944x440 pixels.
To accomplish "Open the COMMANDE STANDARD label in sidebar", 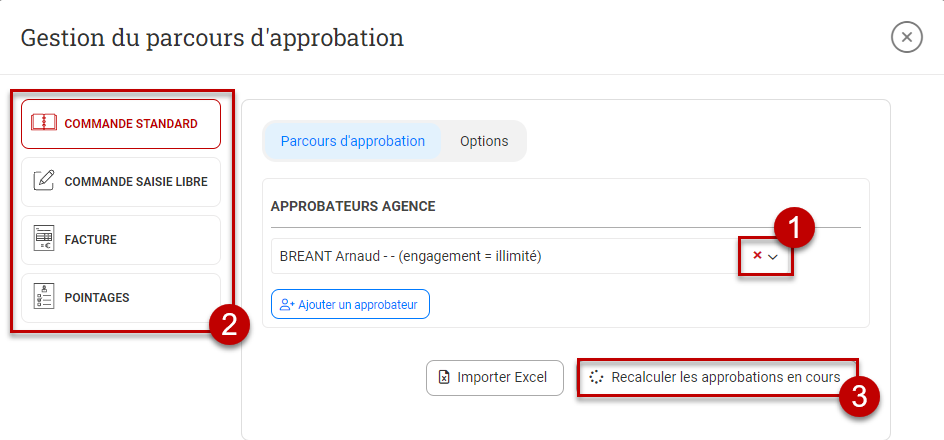I will [x=130, y=124].
